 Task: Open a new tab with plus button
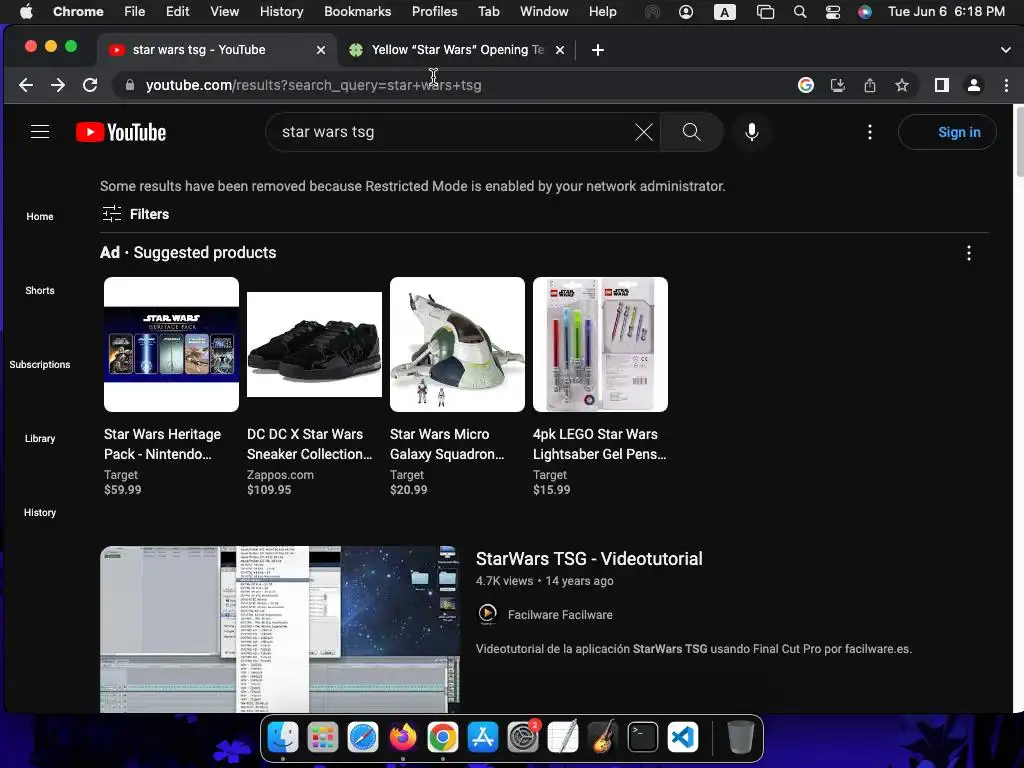pyautogui.click(x=598, y=50)
